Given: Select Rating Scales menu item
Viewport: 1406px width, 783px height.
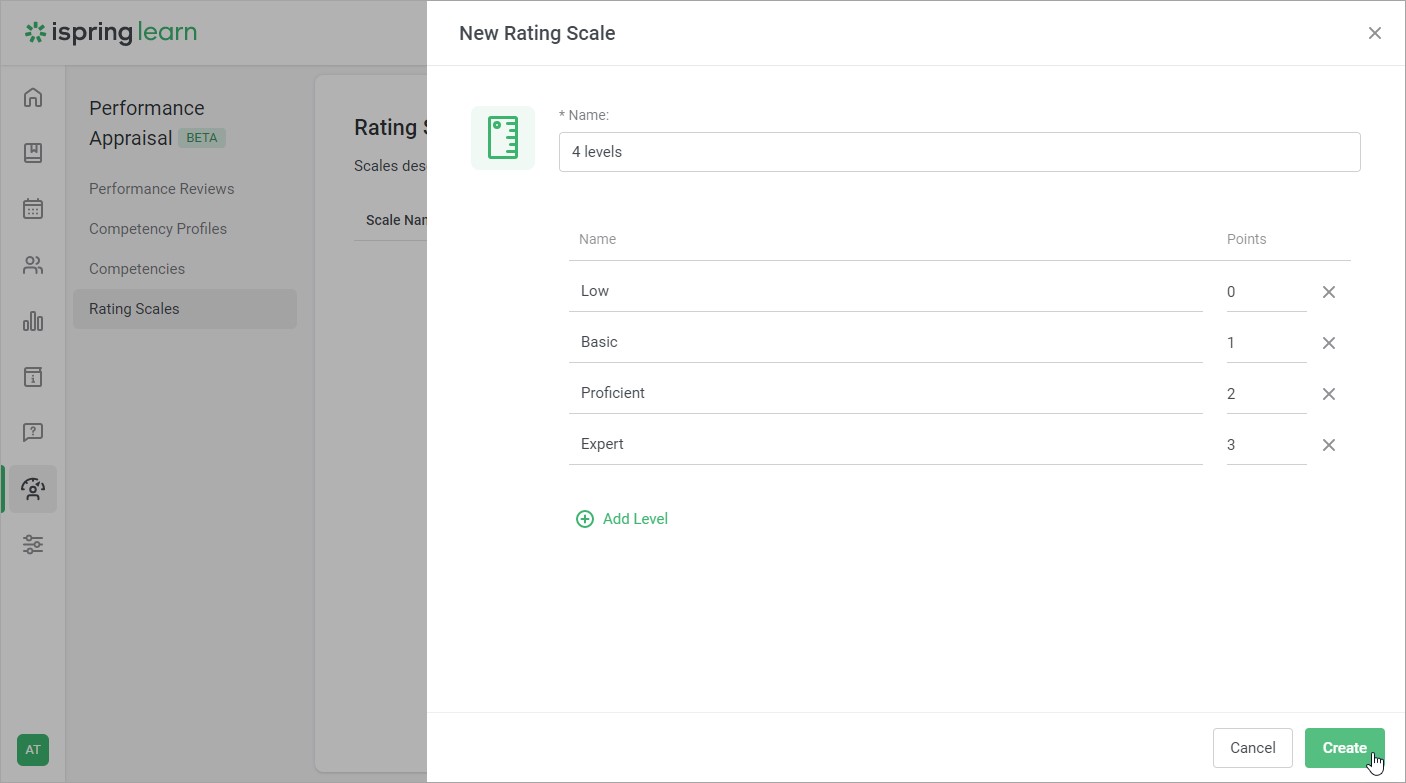Looking at the screenshot, I should pos(185,309).
